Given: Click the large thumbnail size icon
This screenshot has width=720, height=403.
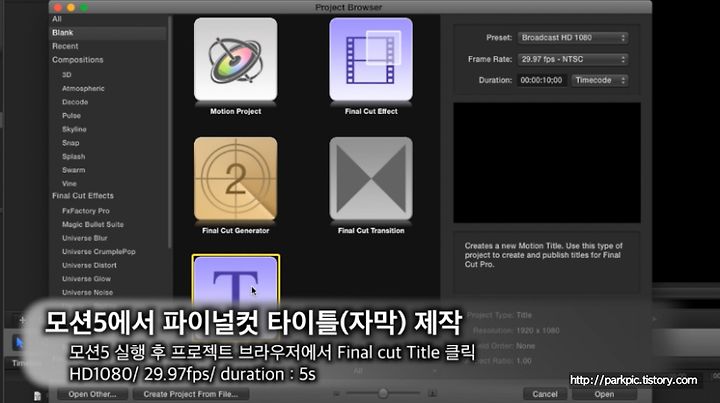Looking at the screenshot, I should [x=432, y=394].
